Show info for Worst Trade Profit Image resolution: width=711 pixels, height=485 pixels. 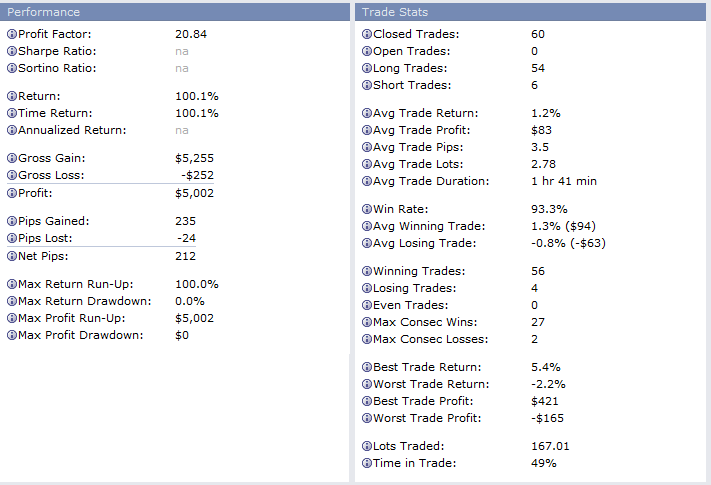(x=367, y=418)
